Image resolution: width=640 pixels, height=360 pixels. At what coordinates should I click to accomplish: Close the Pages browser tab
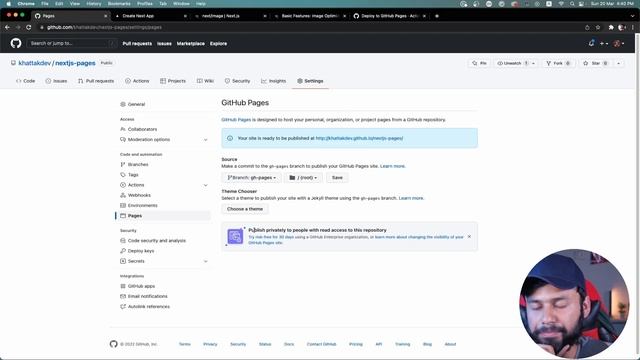105,16
